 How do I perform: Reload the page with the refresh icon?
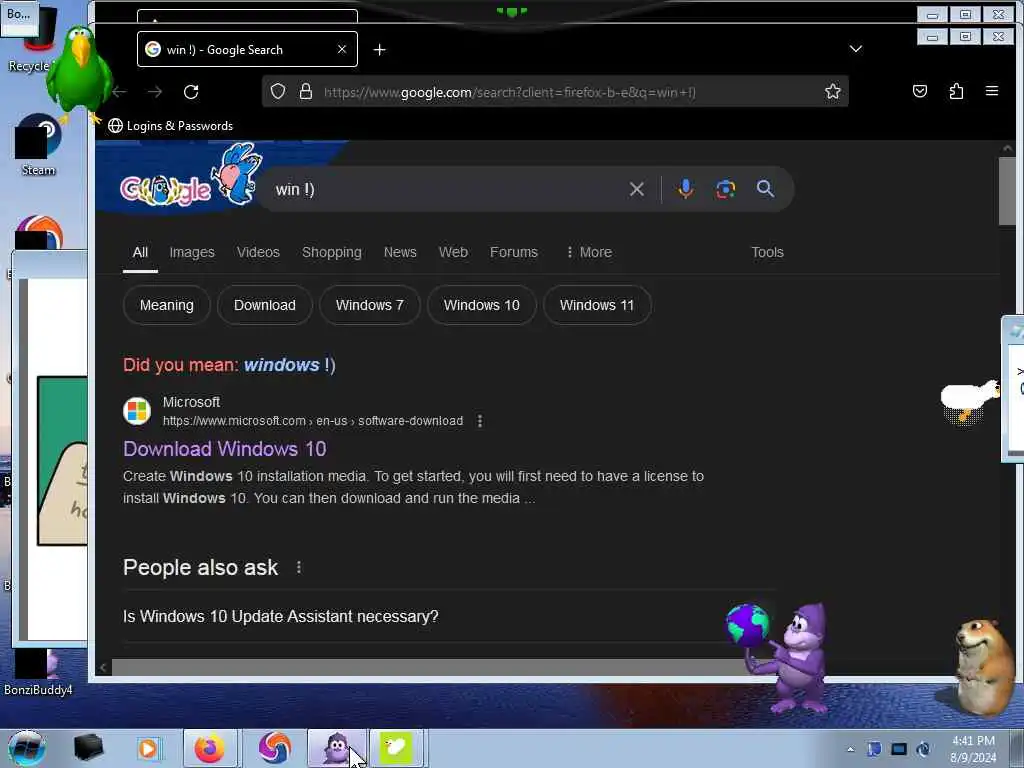(x=191, y=92)
